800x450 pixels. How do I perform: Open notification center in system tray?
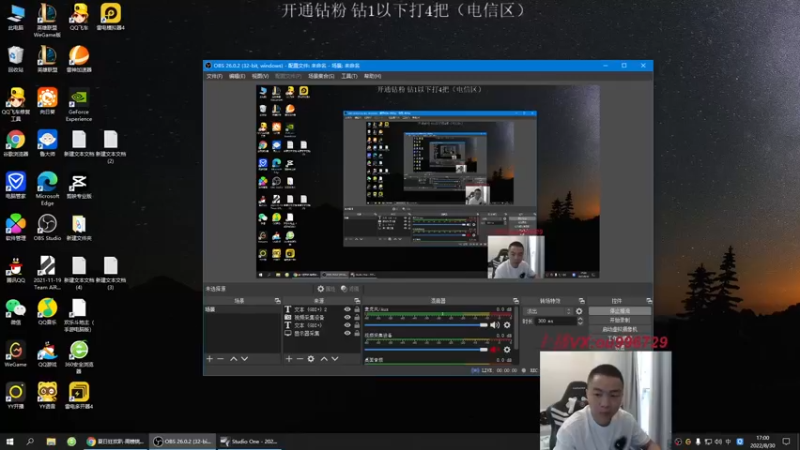pos(786,441)
